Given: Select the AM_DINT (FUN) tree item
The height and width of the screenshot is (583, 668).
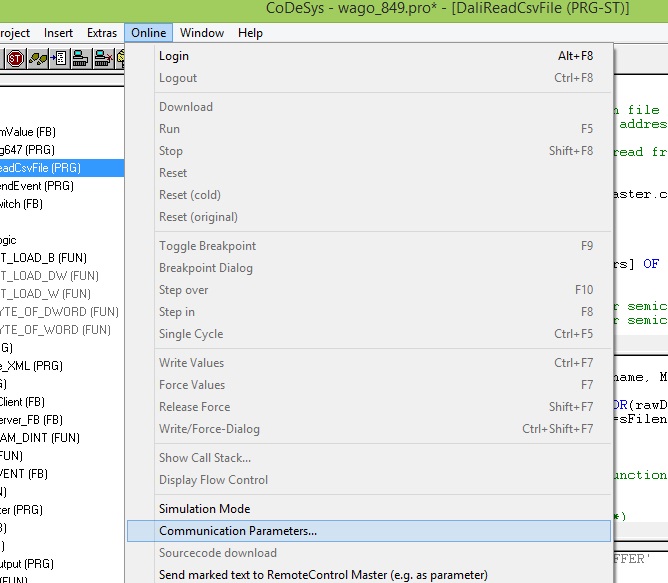Looking at the screenshot, I should (40, 438).
